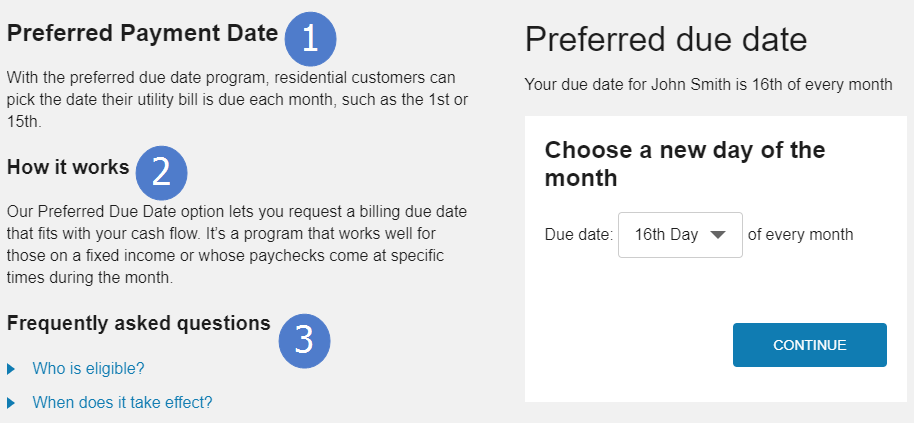Click the Frequently asked questions heading
Image resolution: width=914 pixels, height=423 pixels.
138,323
